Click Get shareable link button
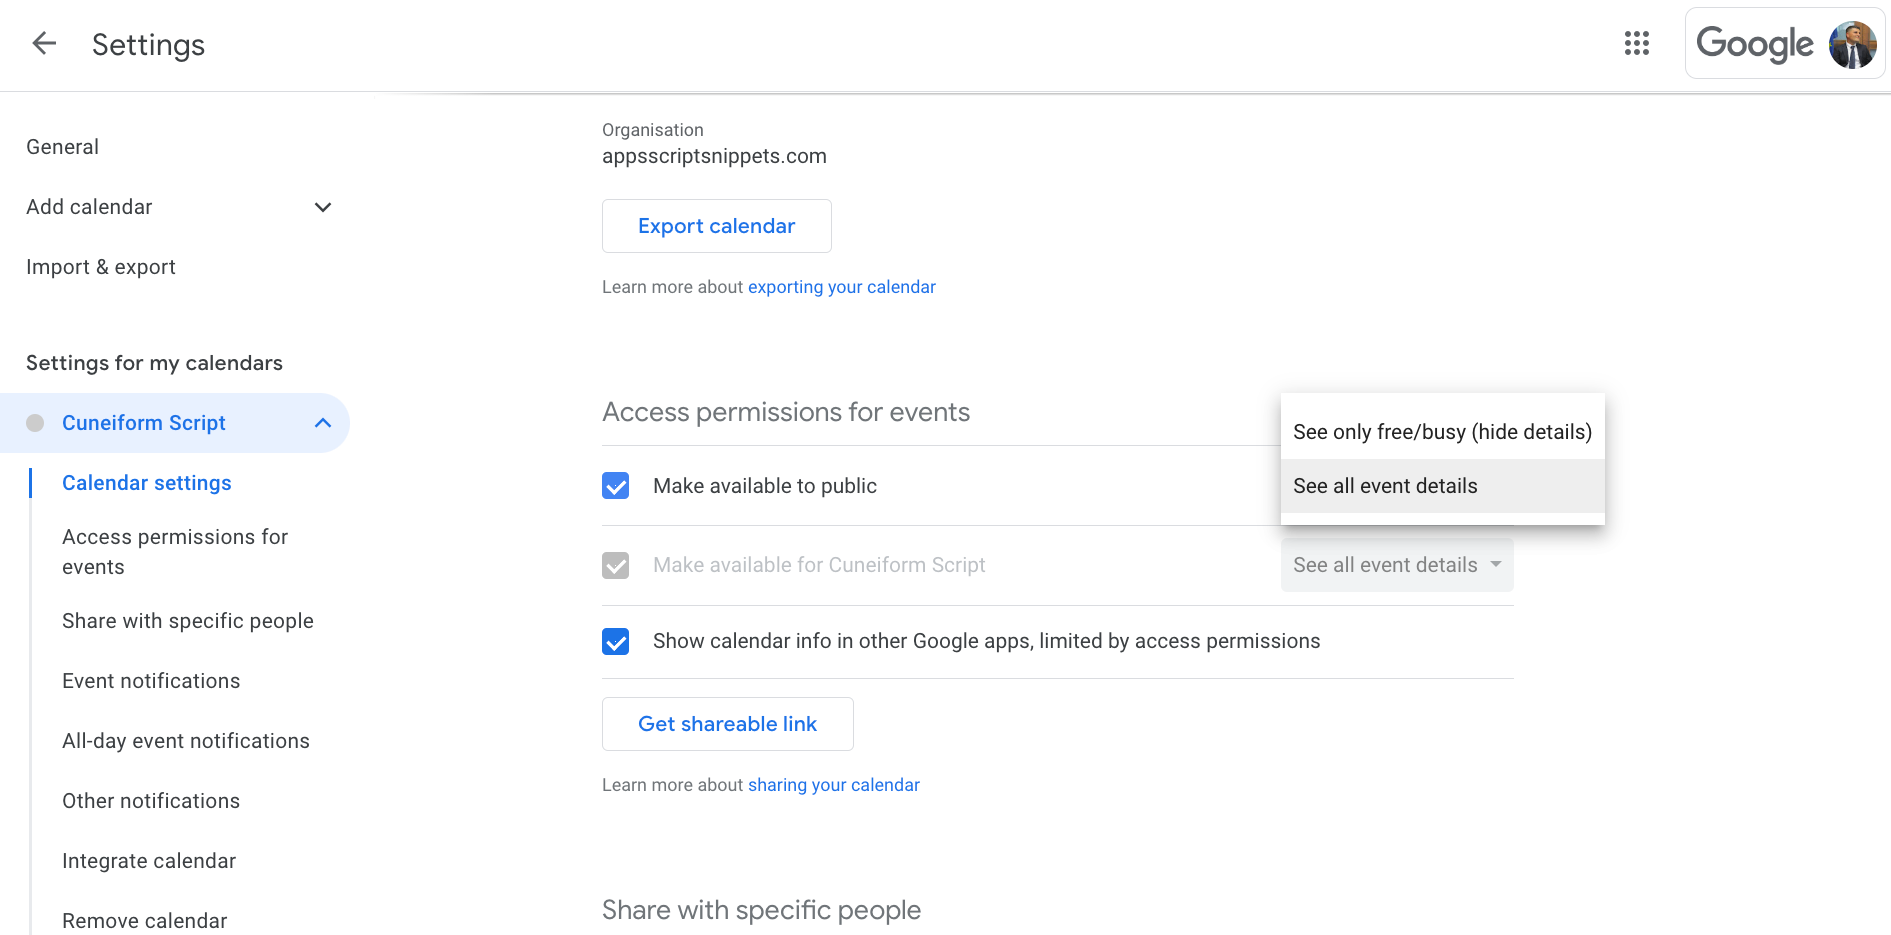1891x935 pixels. click(x=727, y=724)
